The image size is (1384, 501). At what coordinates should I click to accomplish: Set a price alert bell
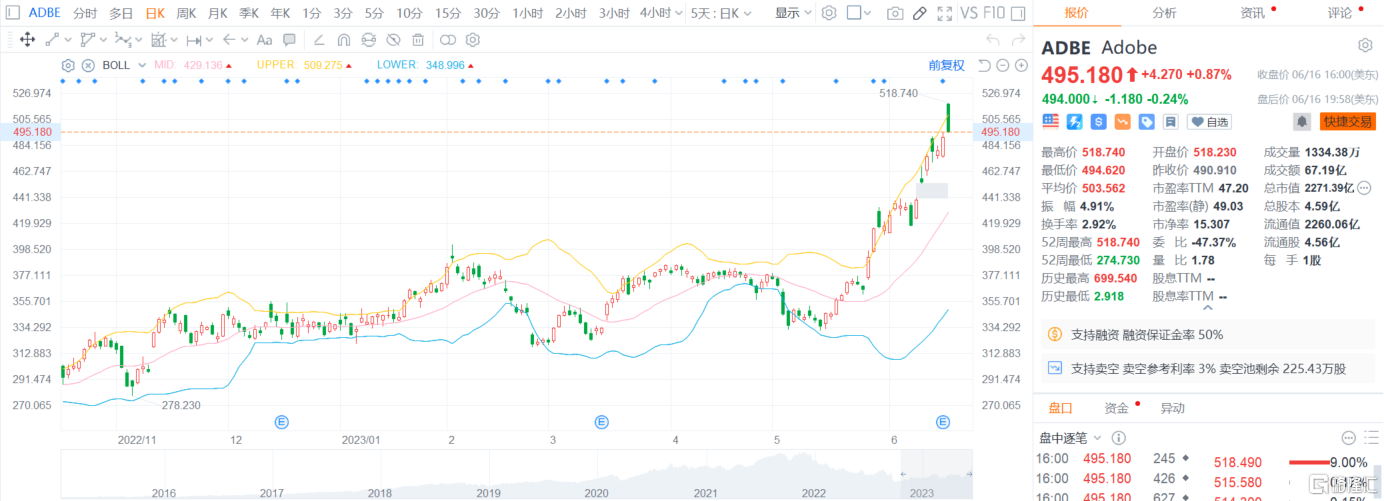coord(1302,121)
